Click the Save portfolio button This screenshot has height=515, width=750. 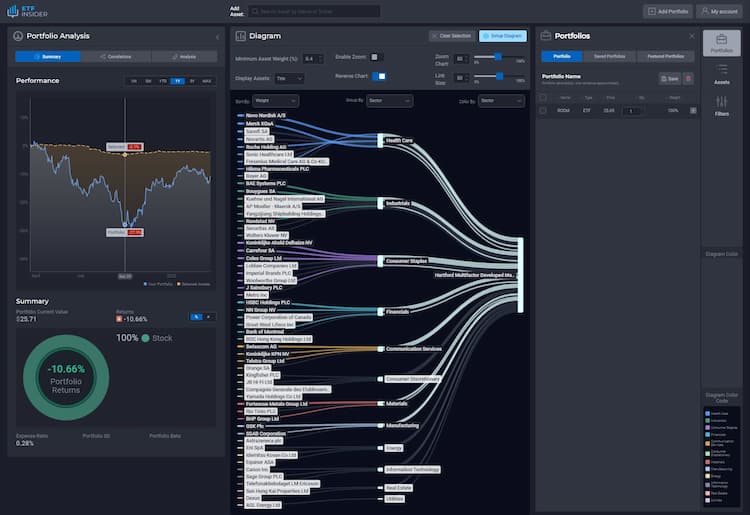[670, 78]
